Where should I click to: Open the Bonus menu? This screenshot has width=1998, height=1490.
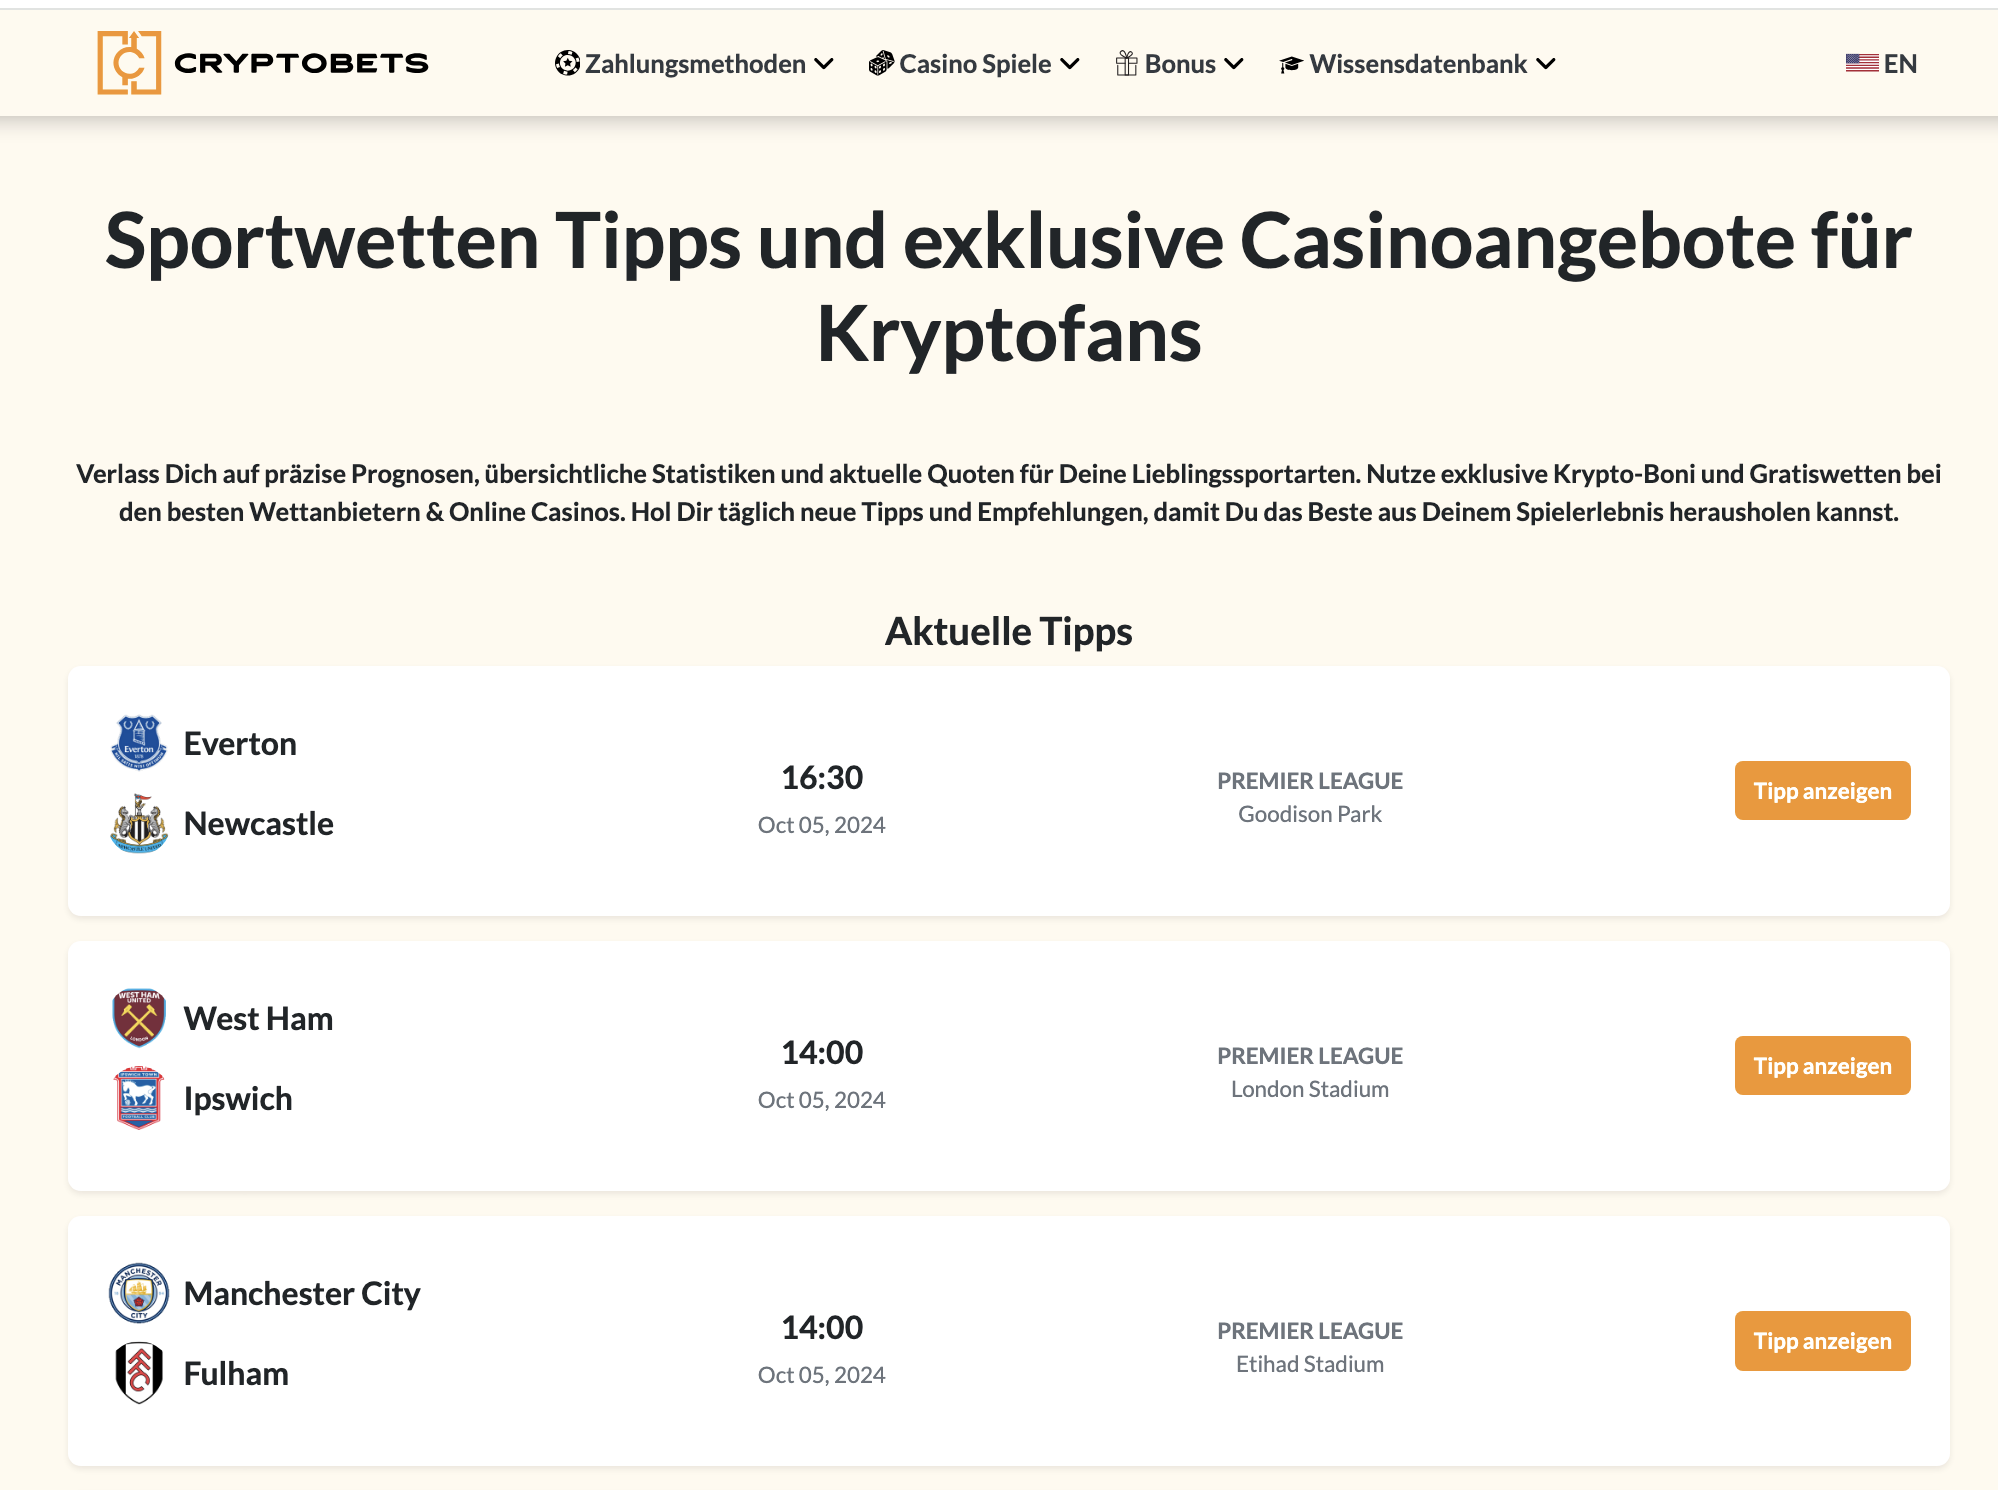click(1180, 64)
